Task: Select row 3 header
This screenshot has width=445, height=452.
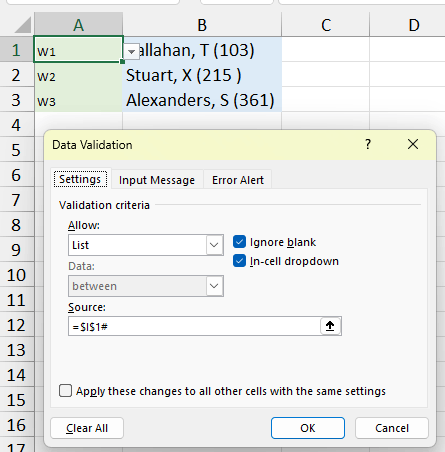Action: (x=17, y=99)
